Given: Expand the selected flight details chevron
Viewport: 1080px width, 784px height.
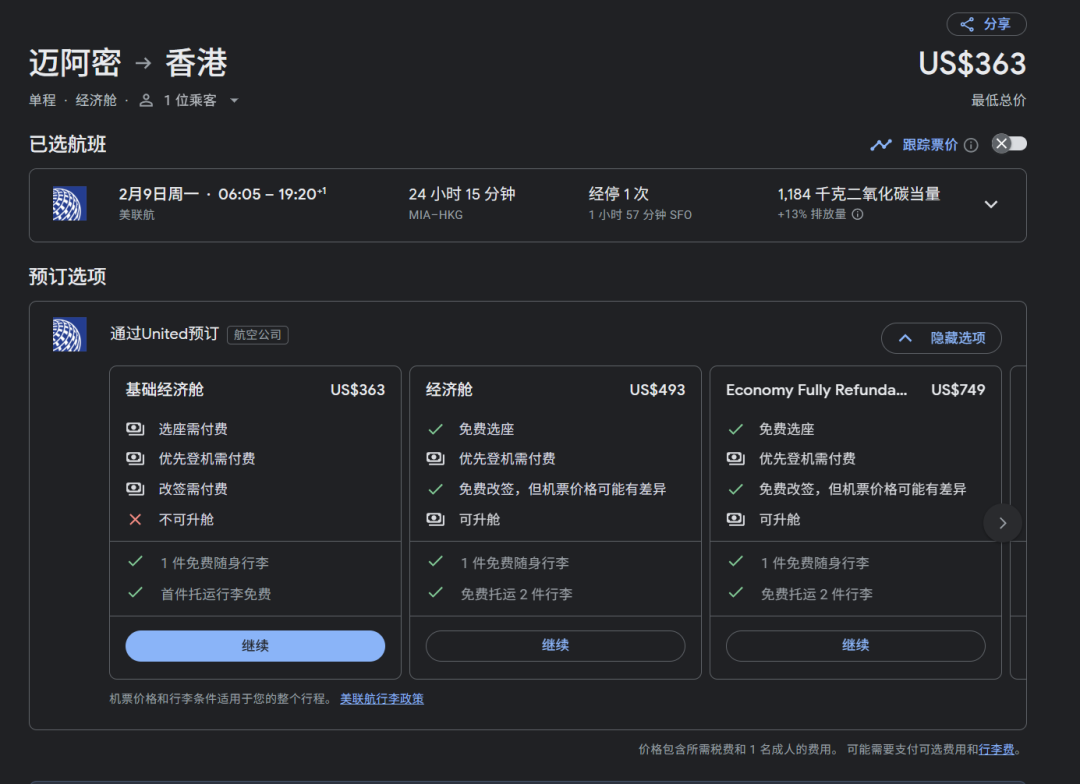Looking at the screenshot, I should (991, 204).
